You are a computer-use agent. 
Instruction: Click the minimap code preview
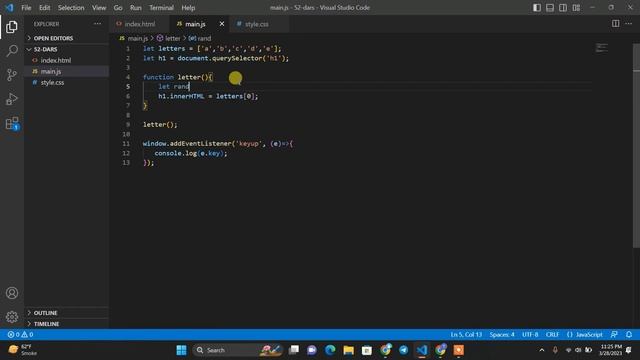(602, 48)
